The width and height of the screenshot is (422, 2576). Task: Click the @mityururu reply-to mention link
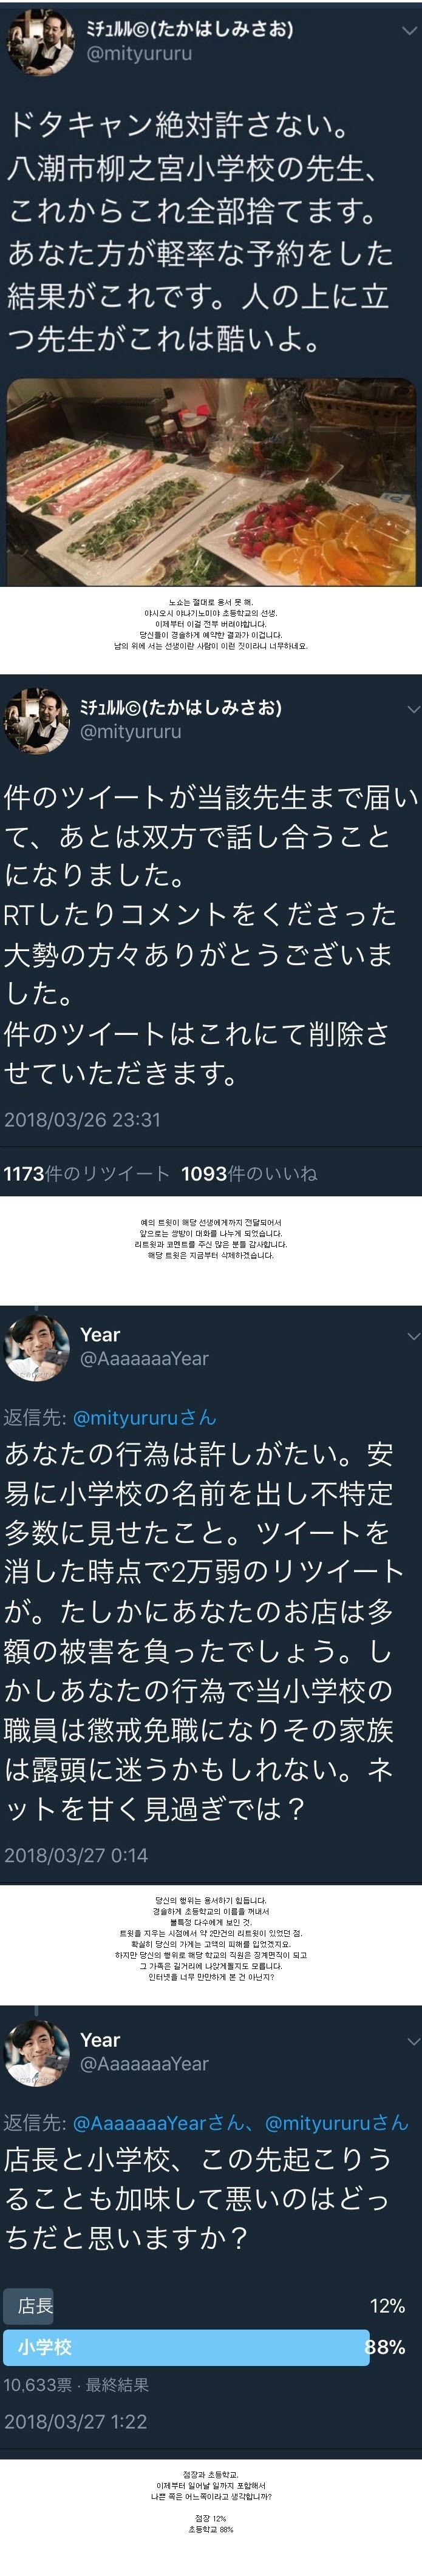(x=144, y=1417)
